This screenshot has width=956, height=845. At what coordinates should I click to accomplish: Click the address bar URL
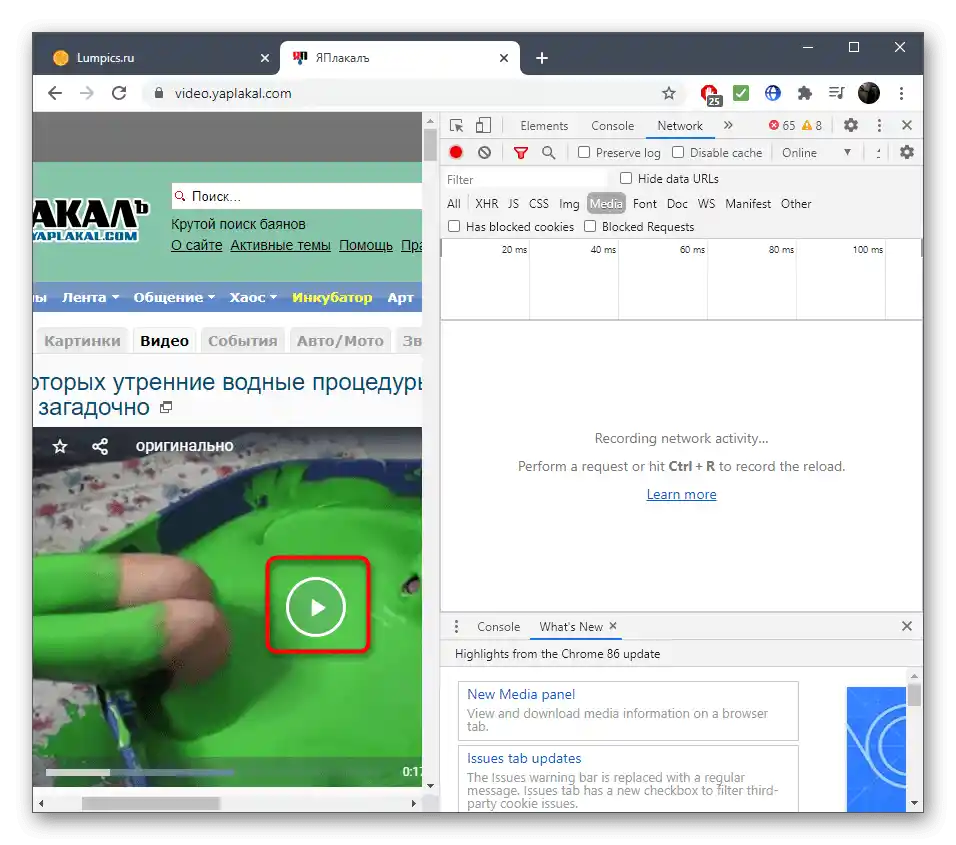233,93
